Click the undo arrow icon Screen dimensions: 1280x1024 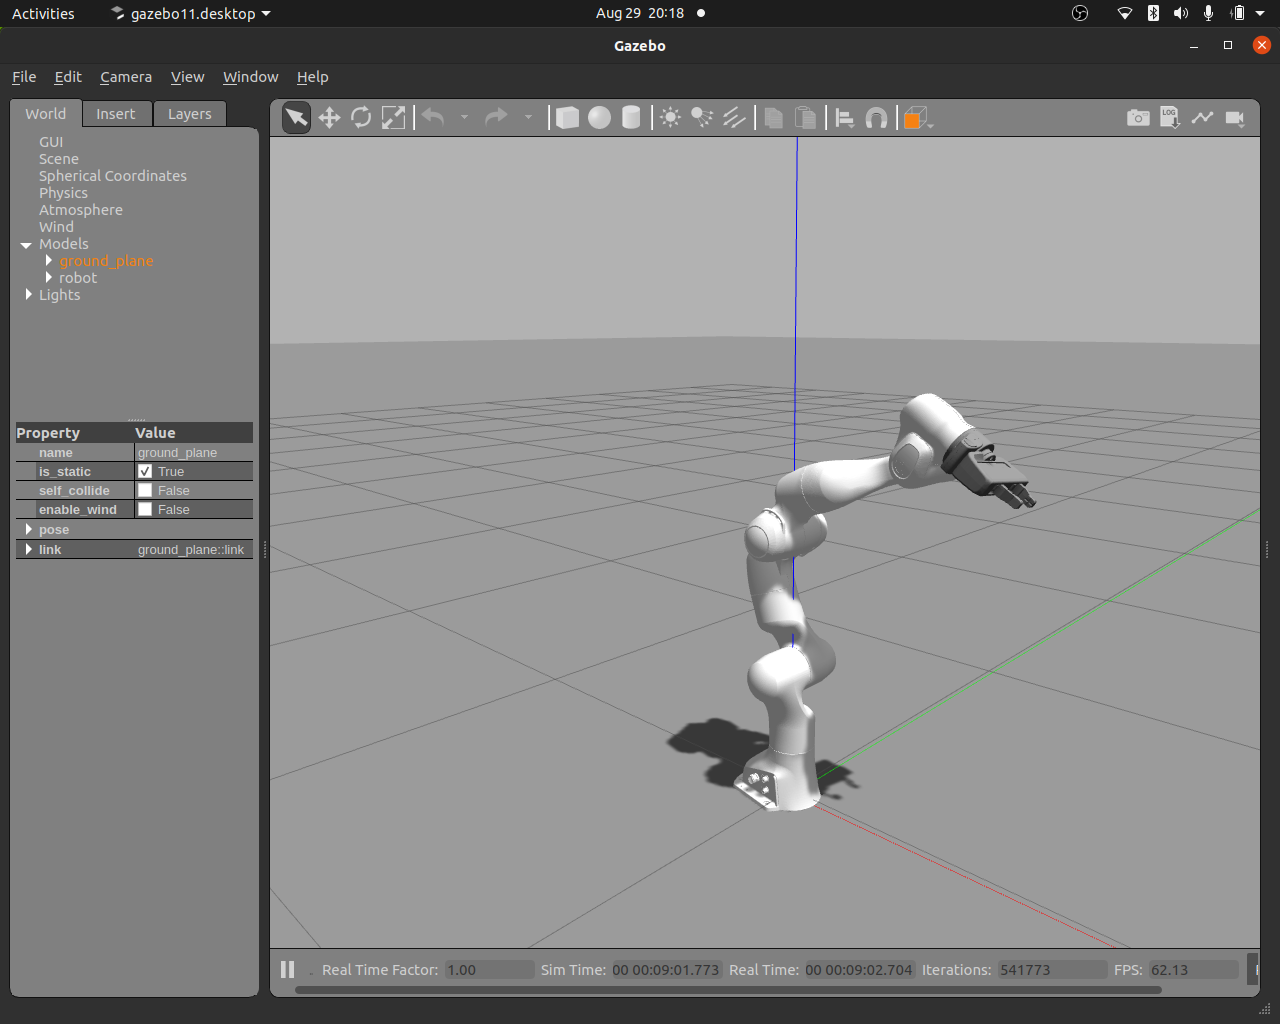pyautogui.click(x=433, y=118)
